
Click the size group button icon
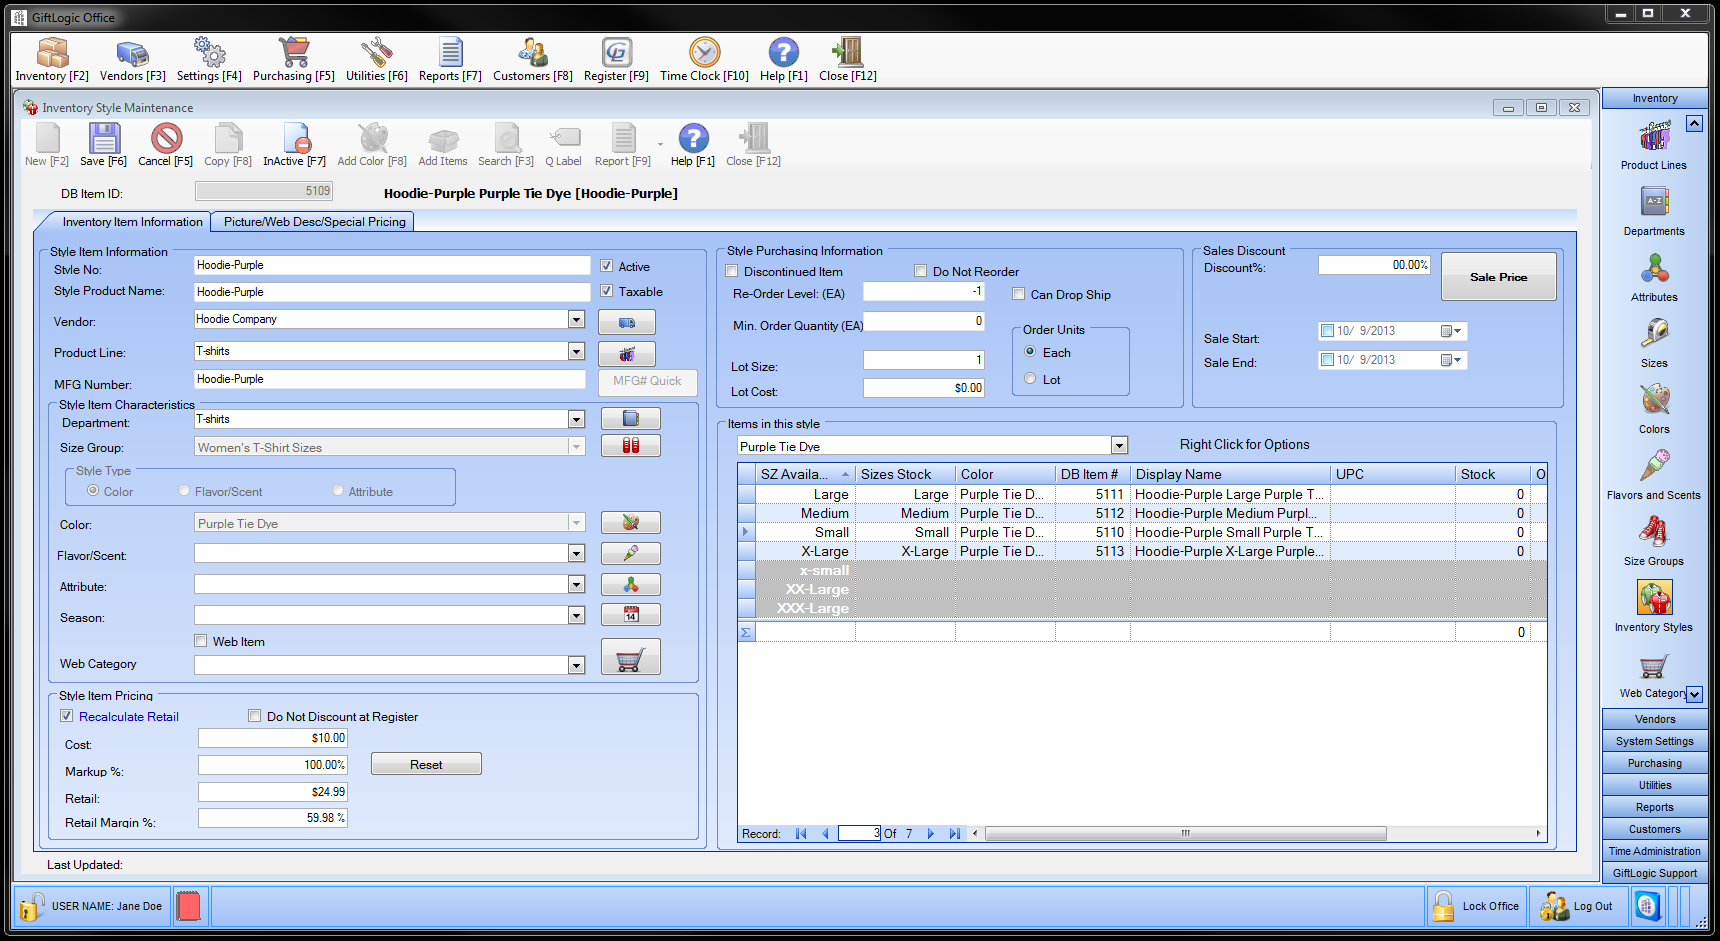point(630,445)
